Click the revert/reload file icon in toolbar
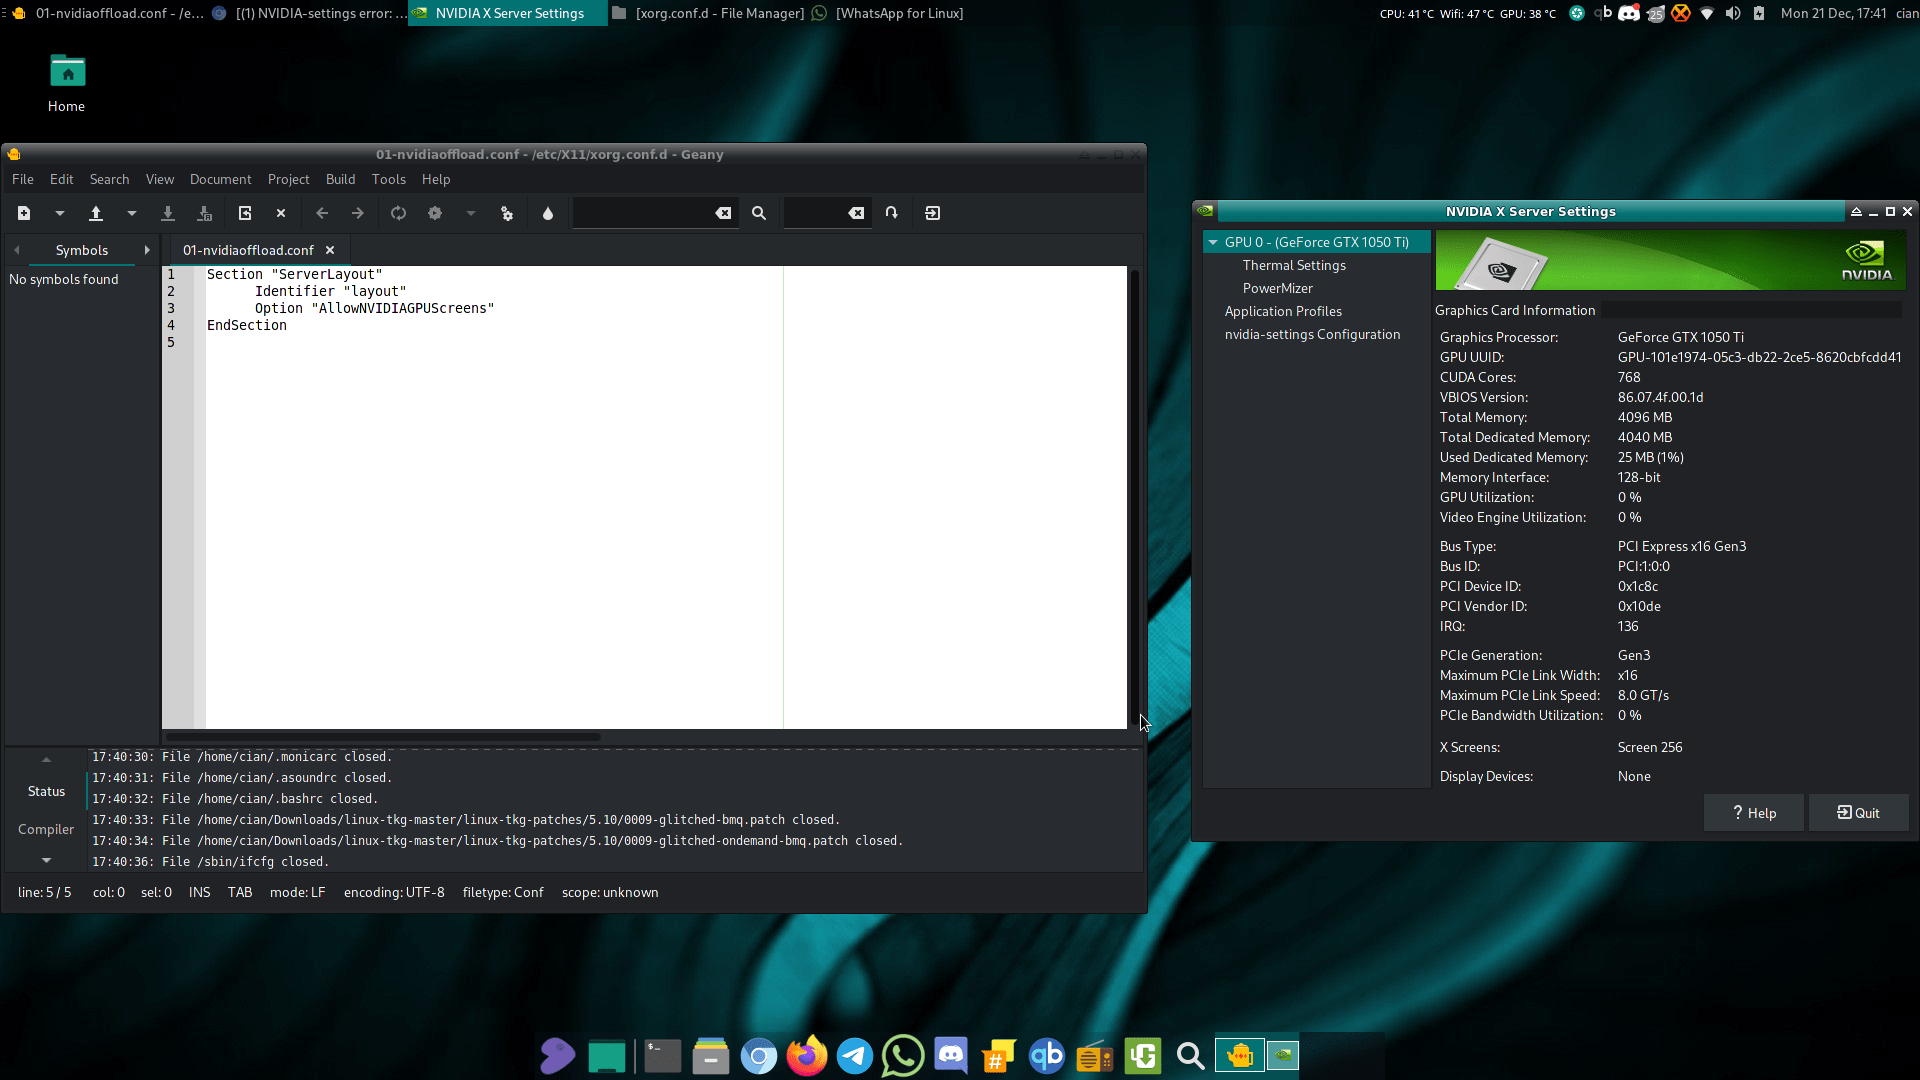 pyautogui.click(x=245, y=213)
